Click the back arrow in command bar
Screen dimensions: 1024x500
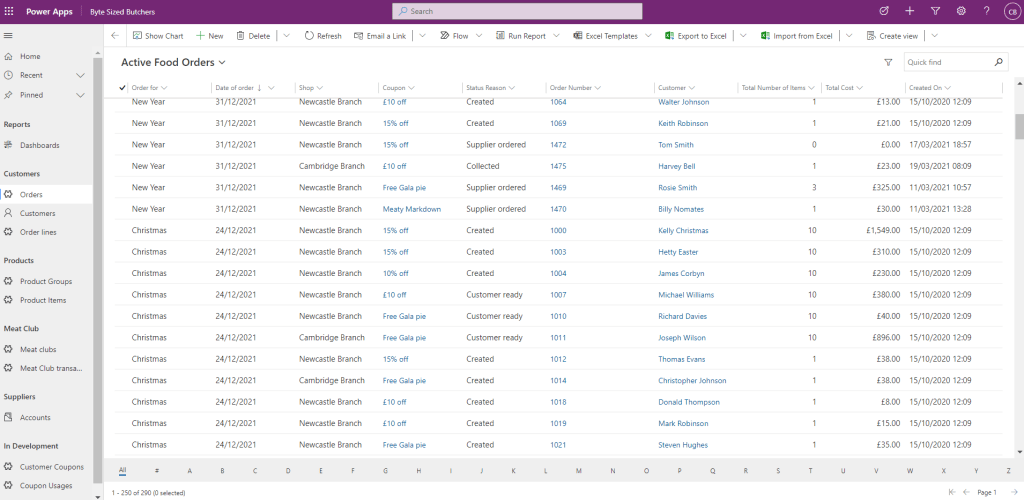click(115, 36)
